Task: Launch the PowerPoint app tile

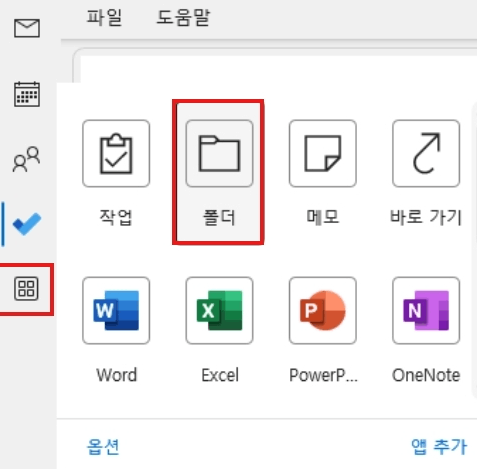Action: pos(323,310)
